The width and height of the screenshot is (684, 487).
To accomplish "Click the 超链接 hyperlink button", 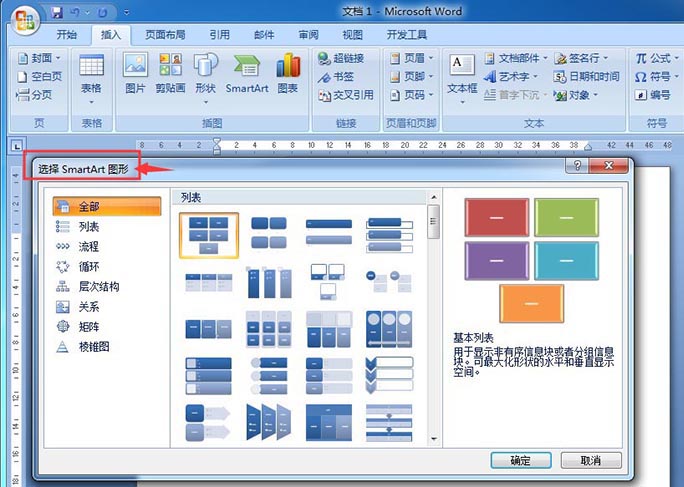I will click(341, 58).
